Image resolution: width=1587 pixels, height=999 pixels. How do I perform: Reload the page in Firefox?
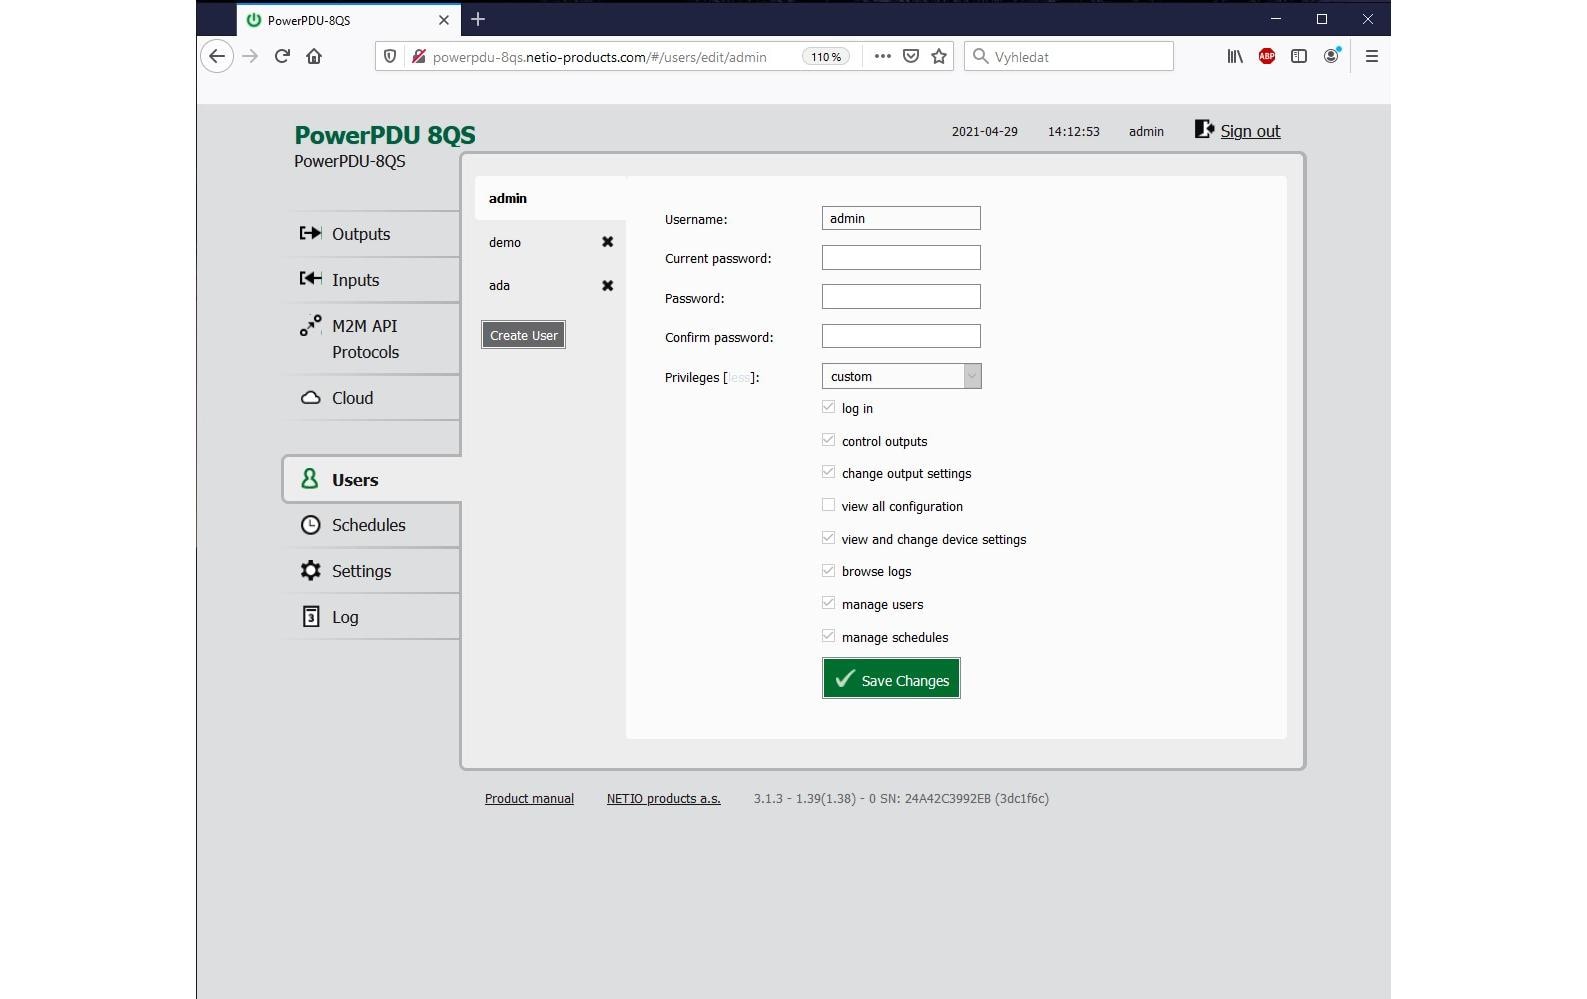[x=282, y=56]
